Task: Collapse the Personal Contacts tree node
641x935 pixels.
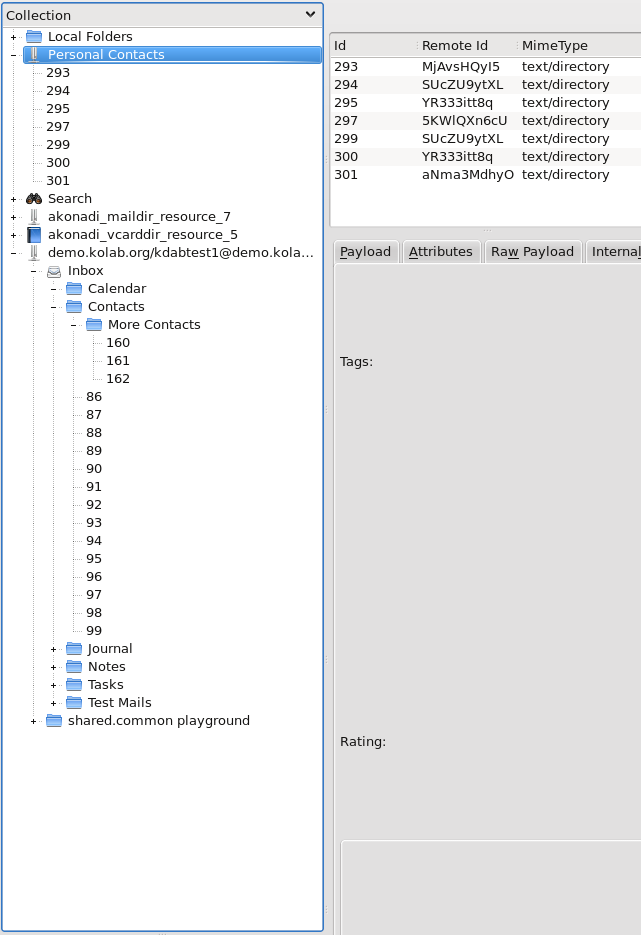Action: click(13, 55)
